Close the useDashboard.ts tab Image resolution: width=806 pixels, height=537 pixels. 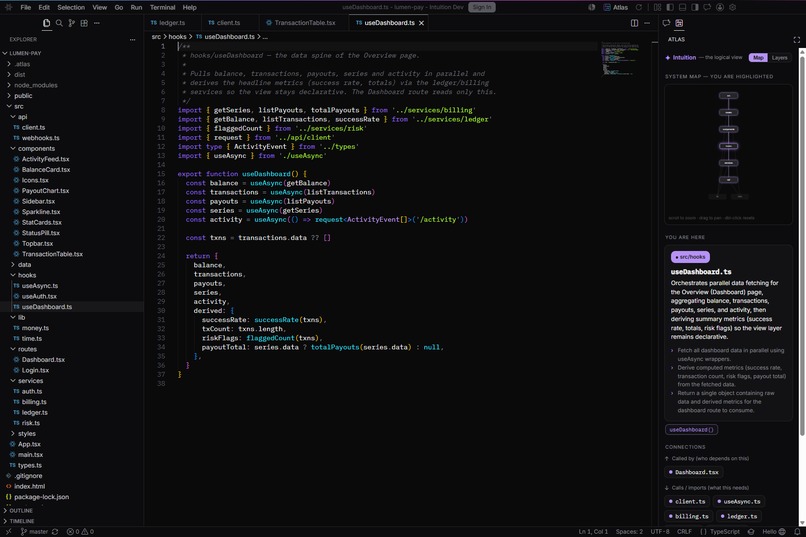click(x=422, y=23)
